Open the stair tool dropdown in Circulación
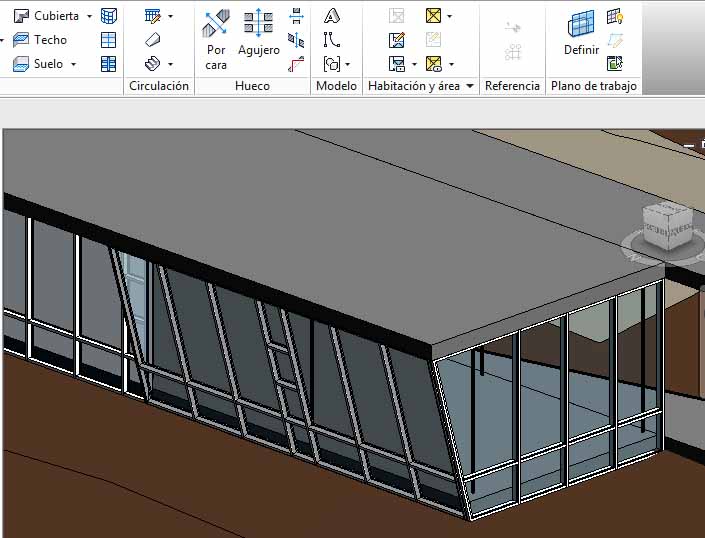This screenshot has height=538, width=705. pos(170,64)
